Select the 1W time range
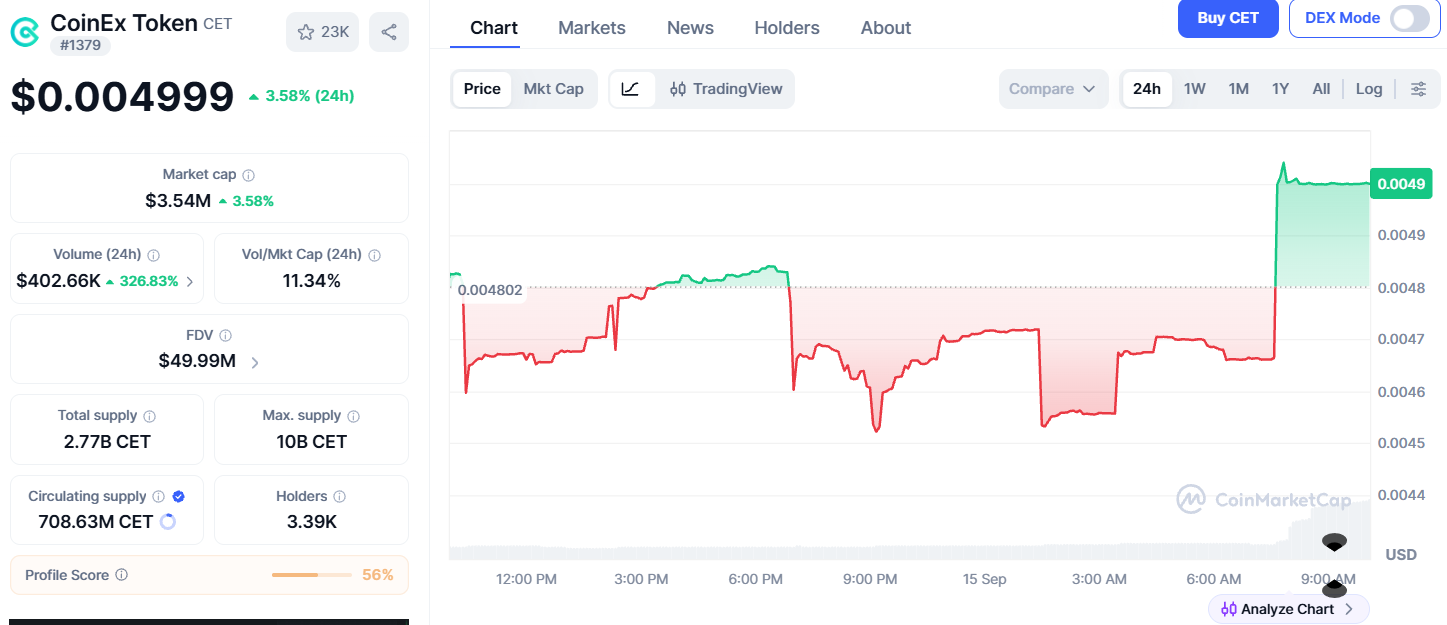The width and height of the screenshot is (1447, 625). point(1195,89)
